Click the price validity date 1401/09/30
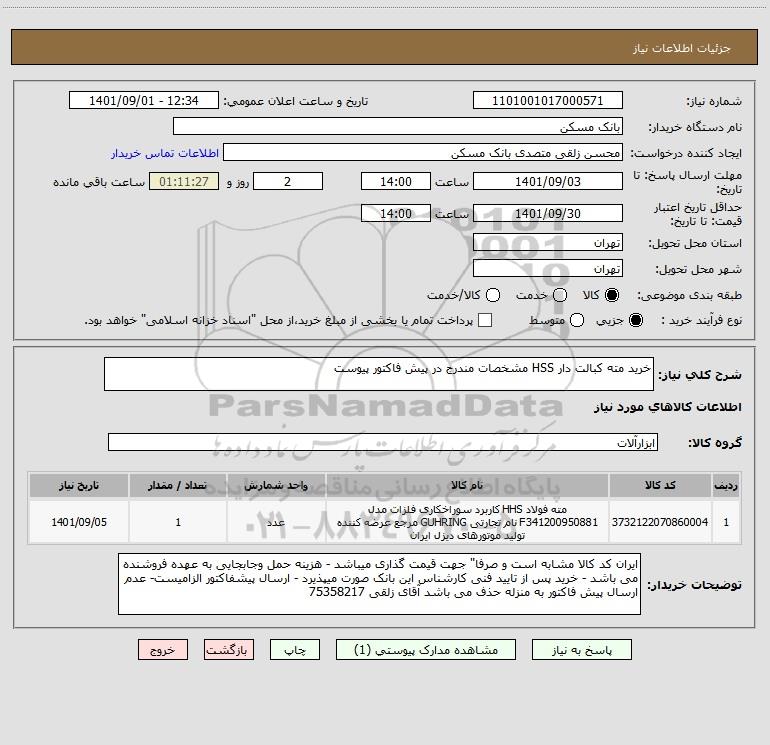The height and width of the screenshot is (745, 770). (548, 213)
